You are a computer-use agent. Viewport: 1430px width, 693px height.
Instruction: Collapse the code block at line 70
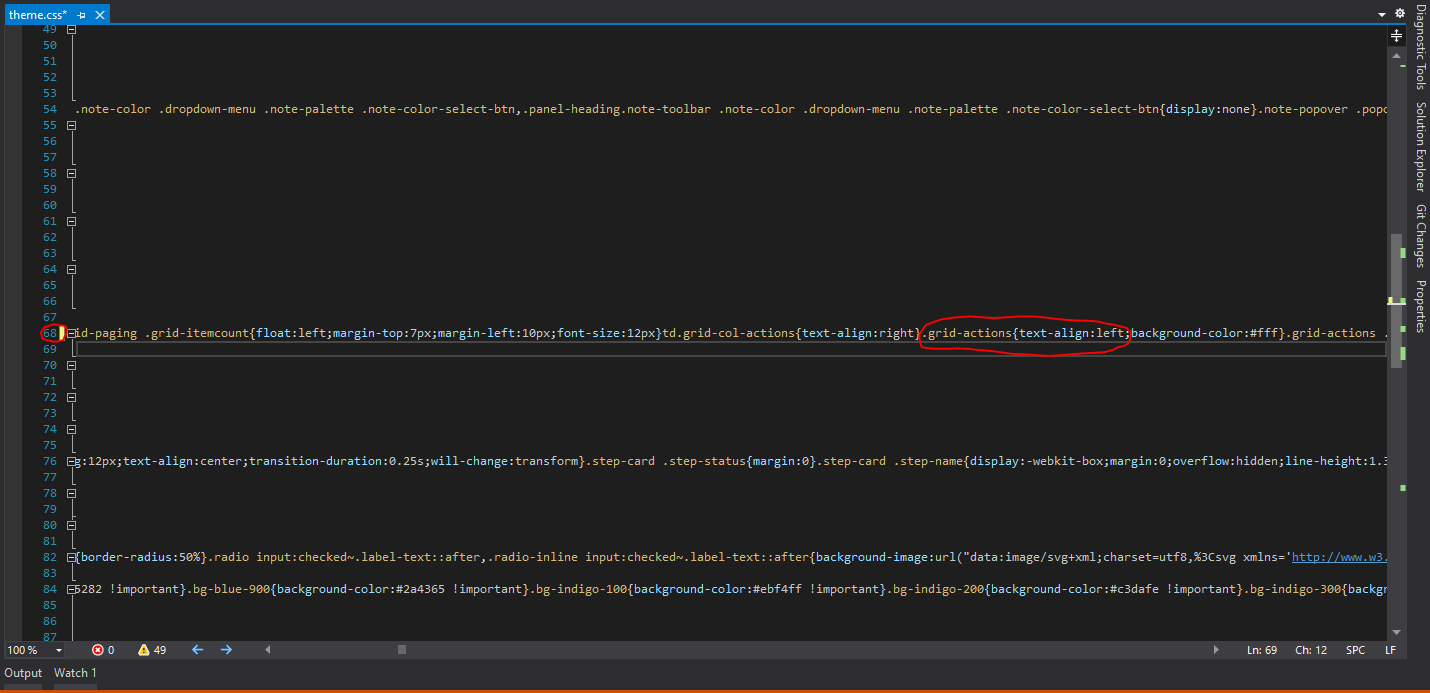pos(71,365)
